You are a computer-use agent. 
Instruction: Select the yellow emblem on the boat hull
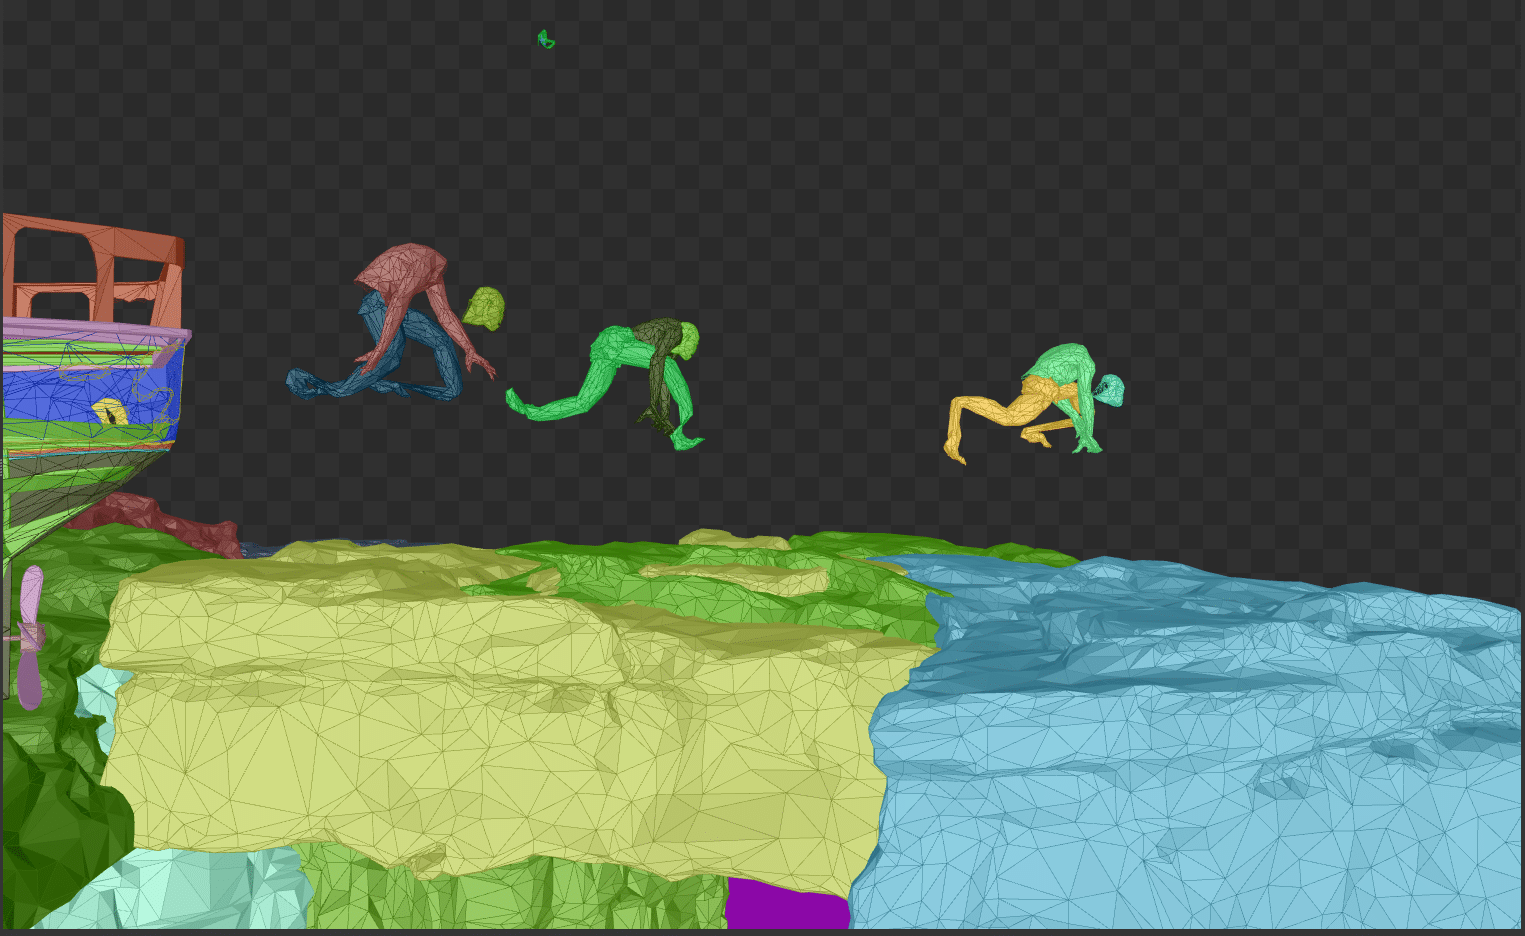tap(109, 410)
